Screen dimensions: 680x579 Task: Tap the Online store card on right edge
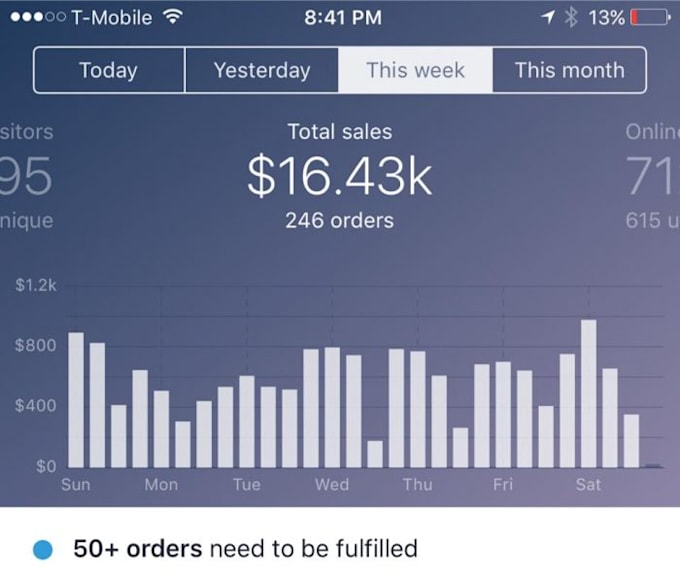click(652, 176)
